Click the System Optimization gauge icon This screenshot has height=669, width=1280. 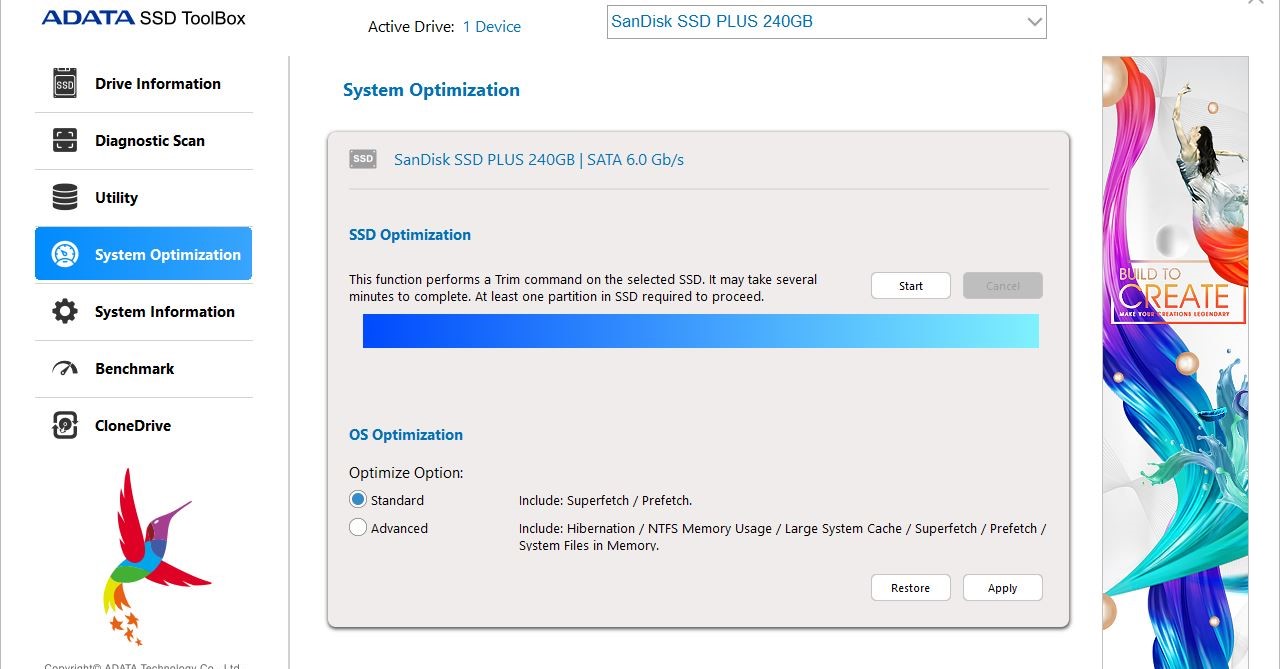tap(65, 255)
